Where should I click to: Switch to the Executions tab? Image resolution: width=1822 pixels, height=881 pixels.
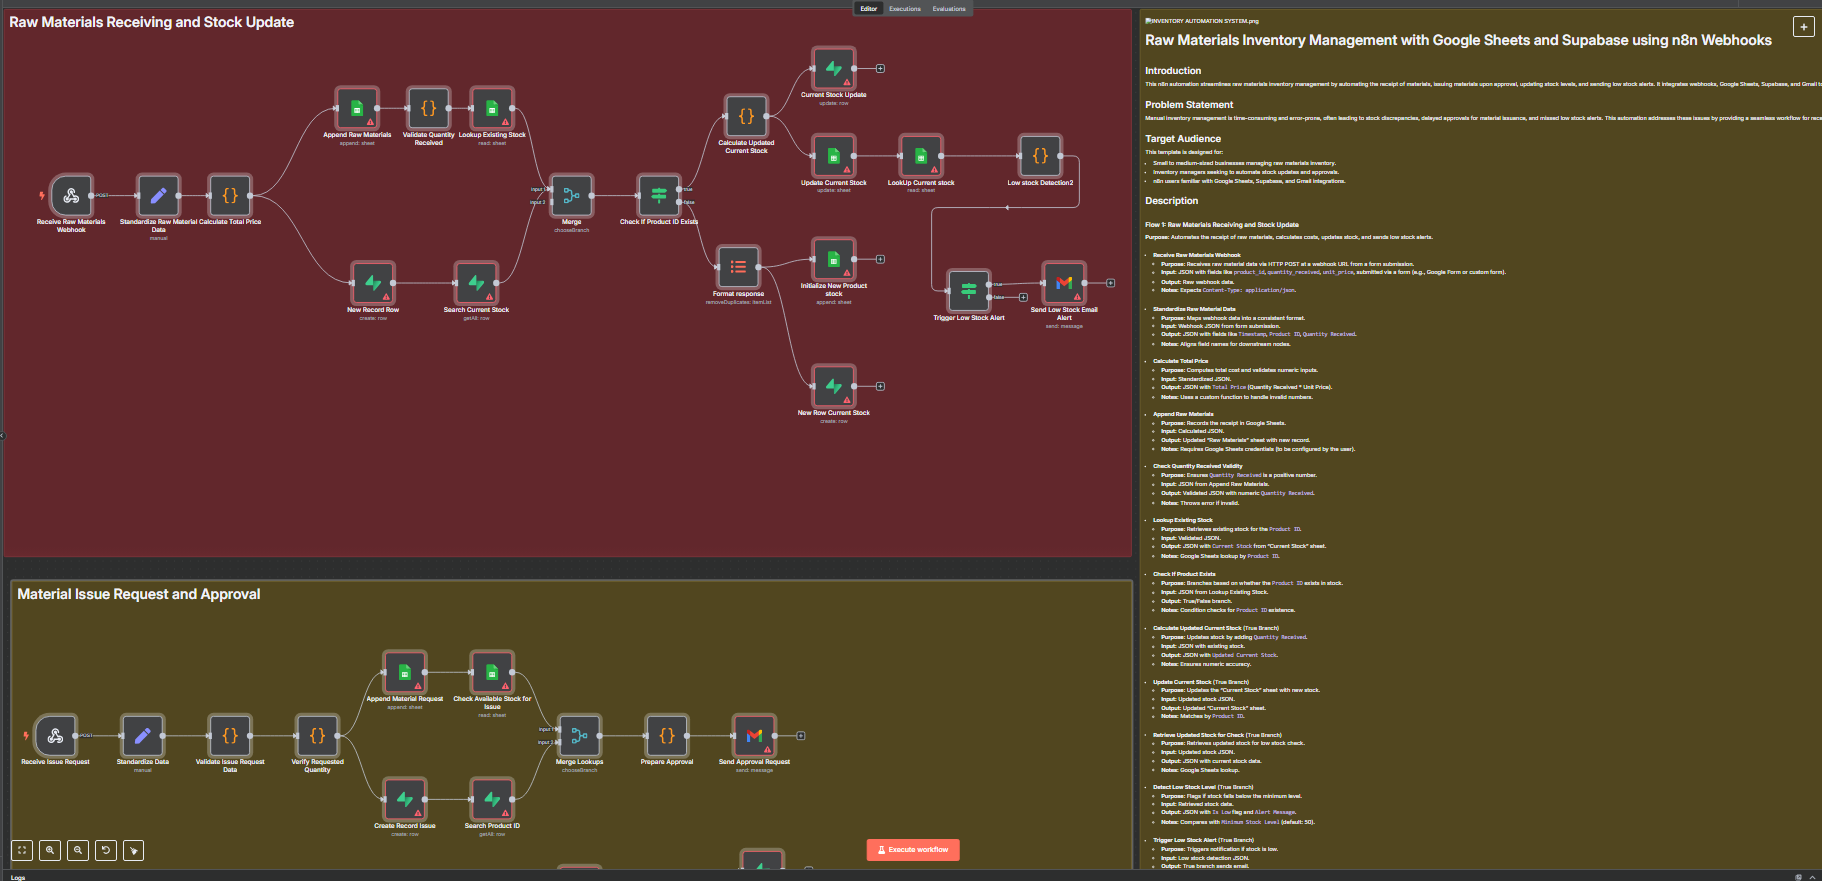[x=905, y=9]
